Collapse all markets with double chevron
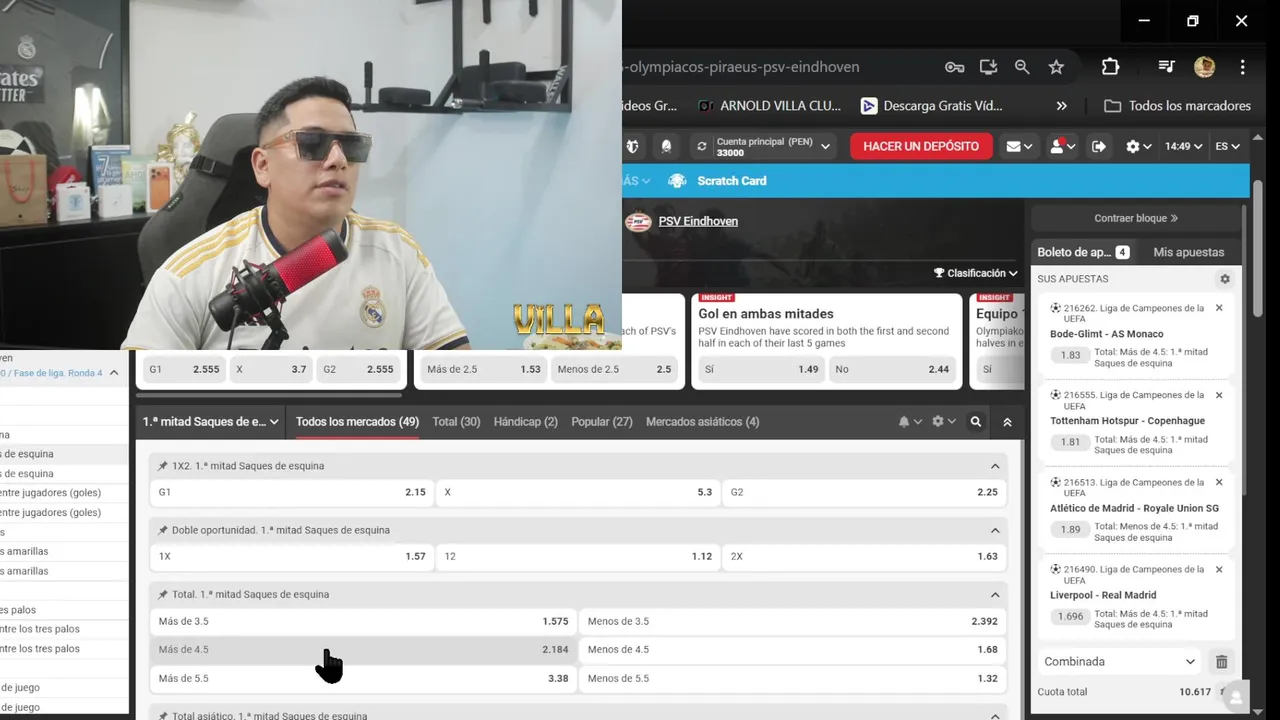 click(x=1007, y=422)
